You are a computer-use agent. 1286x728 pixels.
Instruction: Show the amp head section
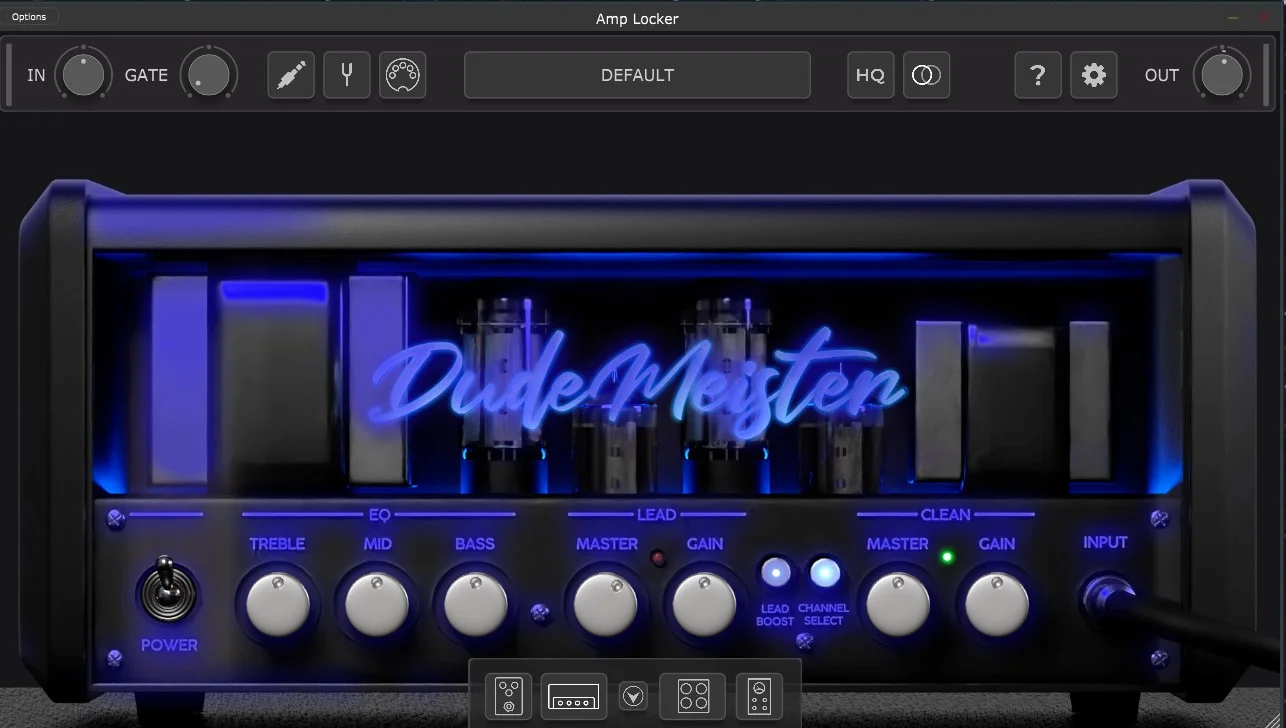(575, 695)
